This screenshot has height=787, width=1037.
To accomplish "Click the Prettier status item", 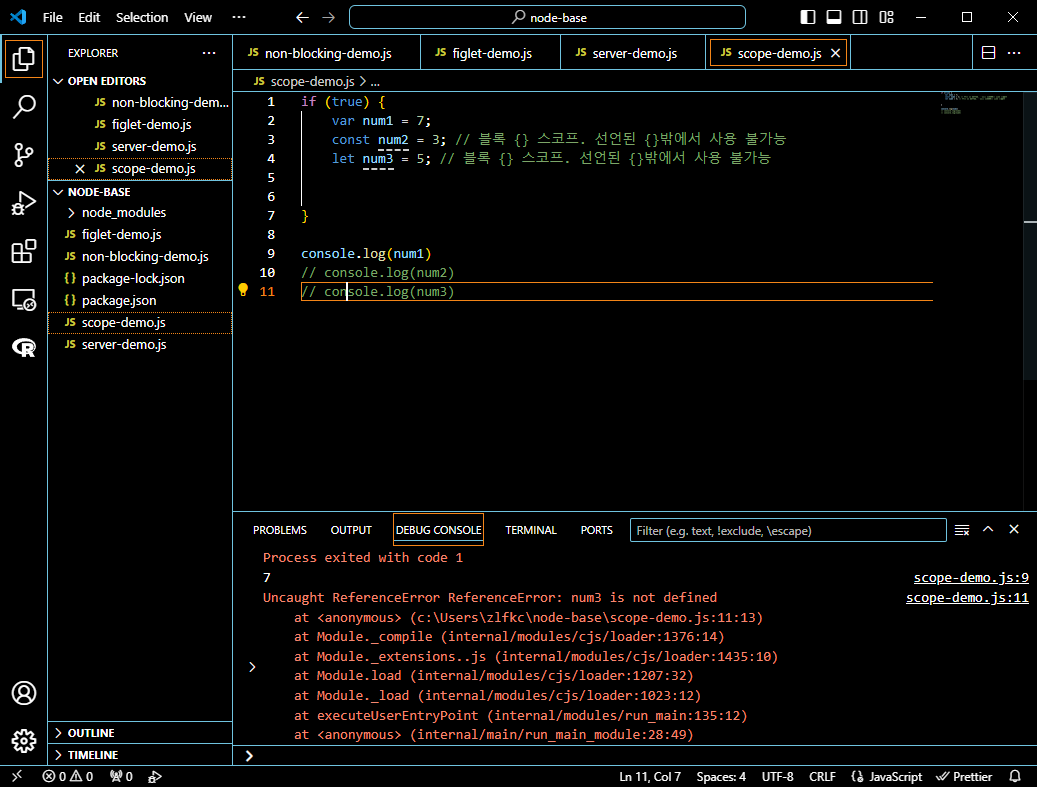I will coord(964,776).
